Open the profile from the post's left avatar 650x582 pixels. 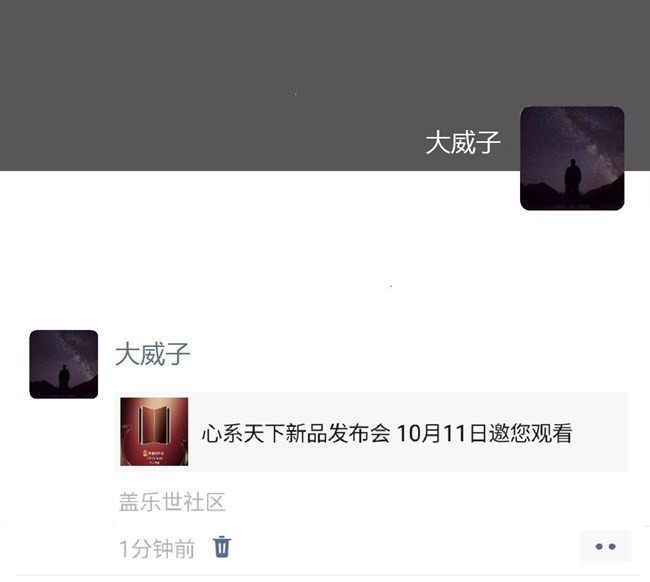pyautogui.click(x=64, y=364)
